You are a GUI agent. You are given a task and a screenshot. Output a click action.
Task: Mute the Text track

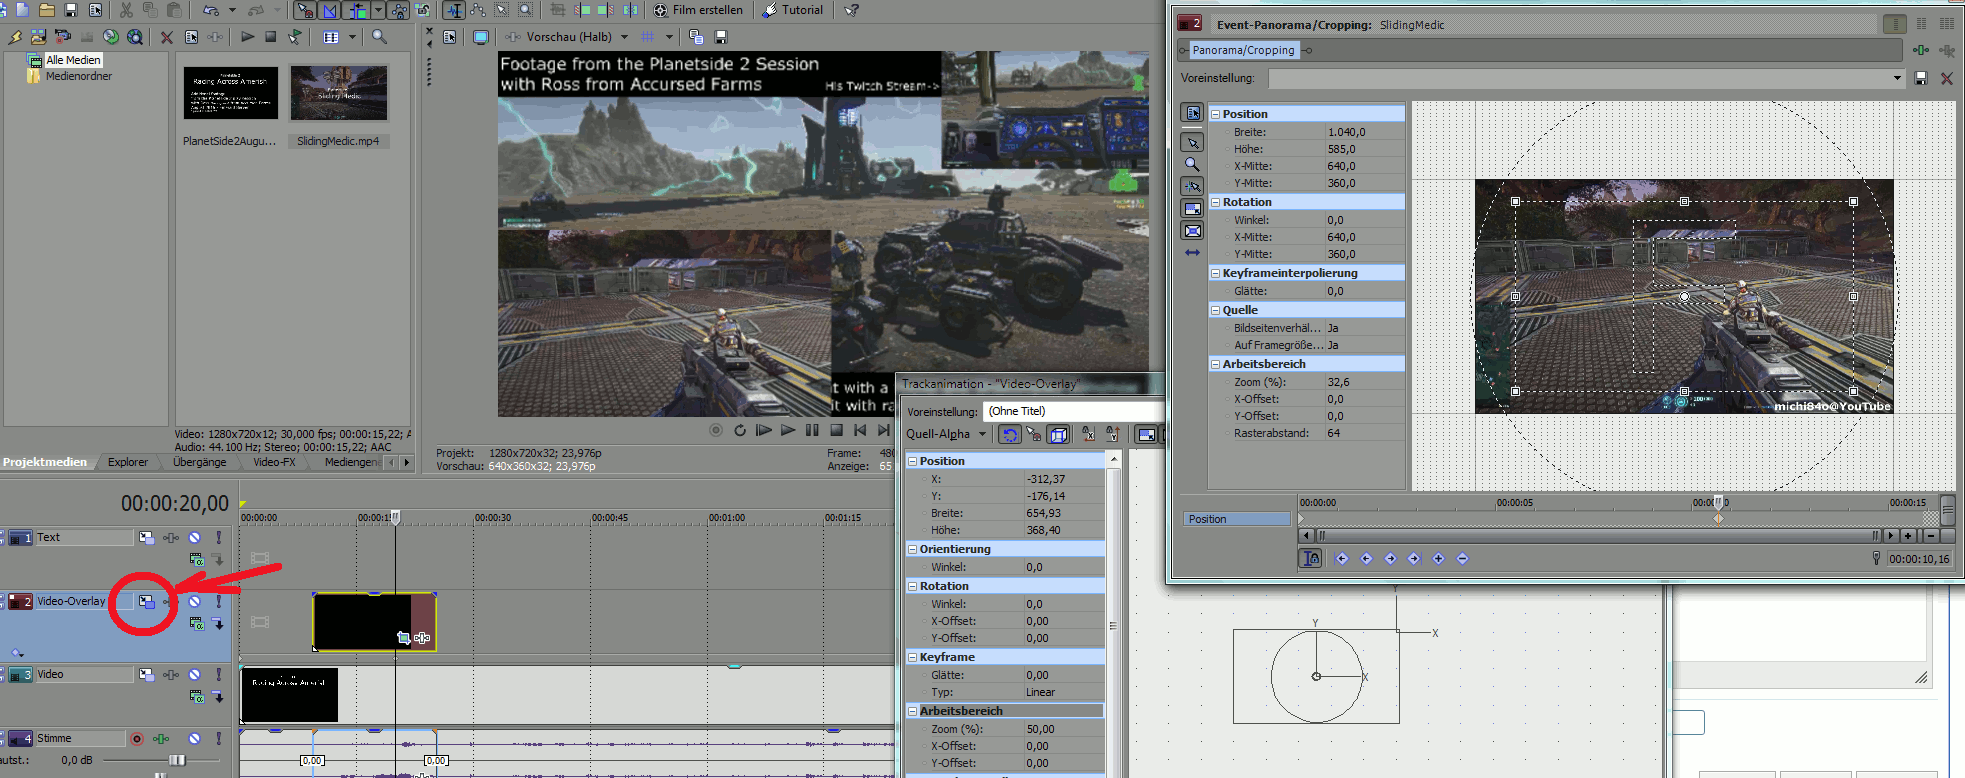pyautogui.click(x=194, y=538)
